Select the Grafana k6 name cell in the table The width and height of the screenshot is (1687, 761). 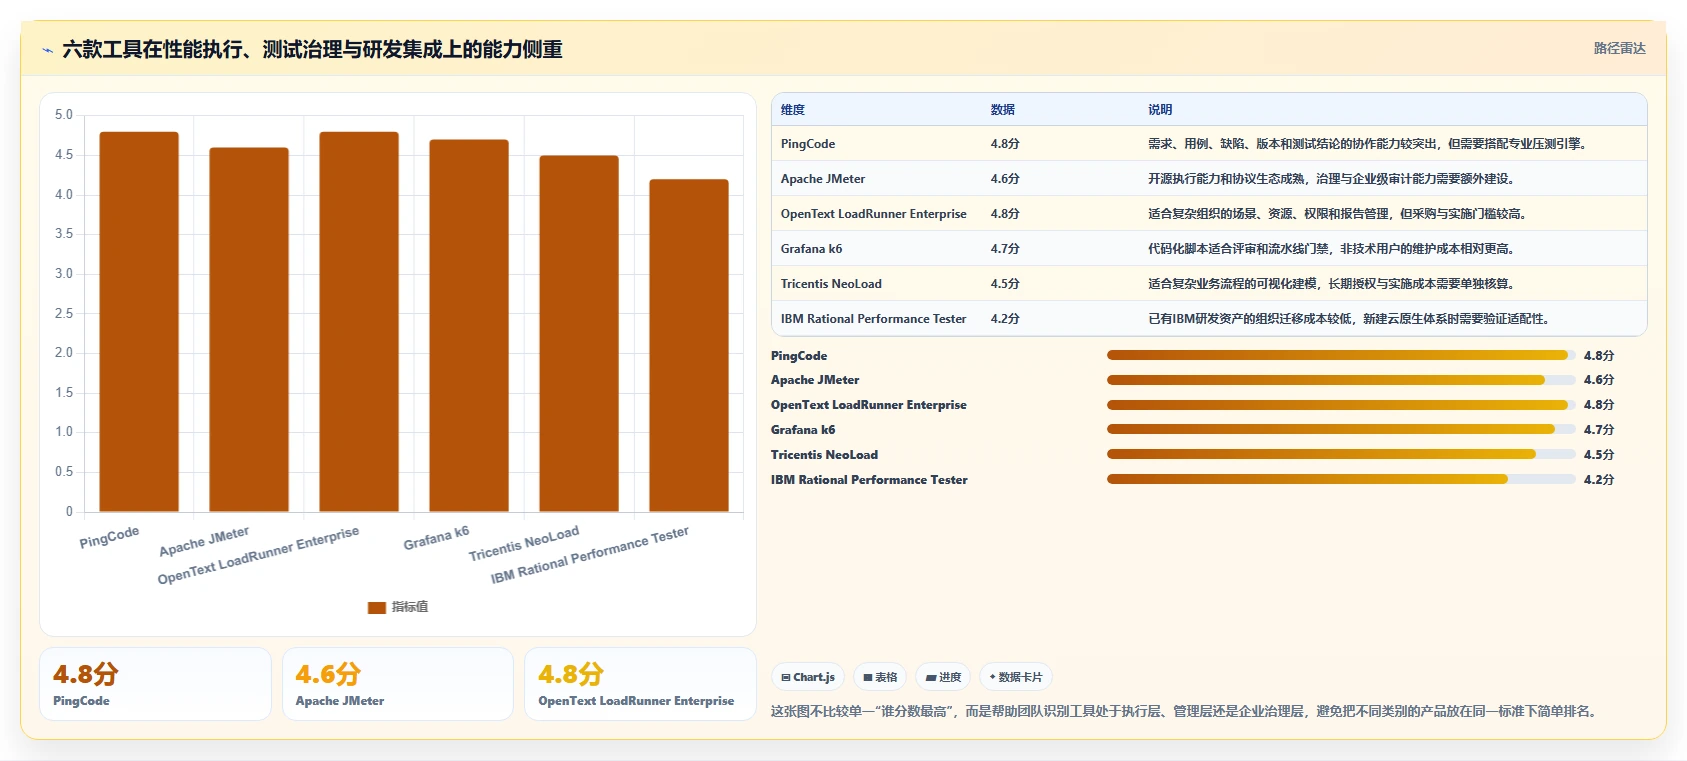point(812,249)
